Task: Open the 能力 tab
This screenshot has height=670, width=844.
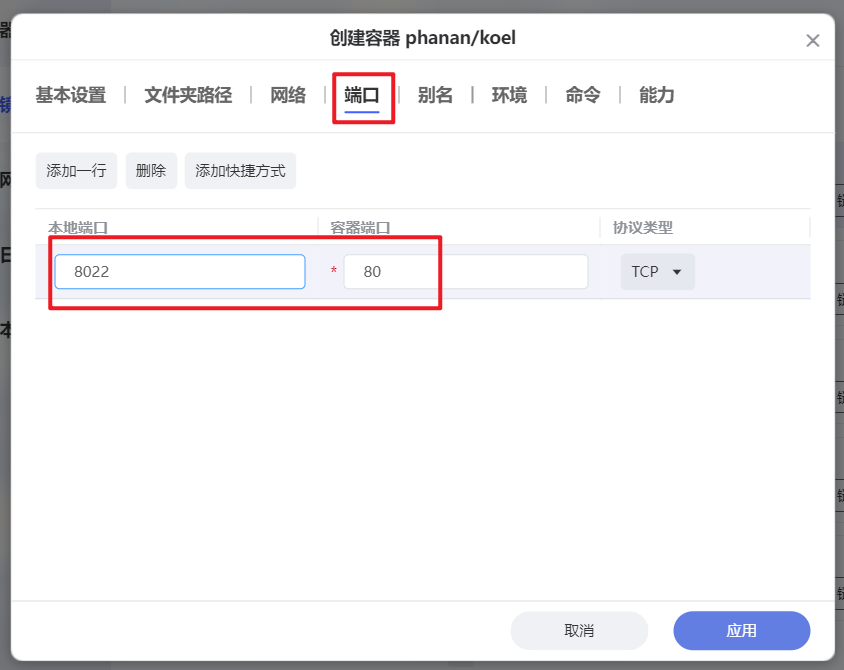Action: pyautogui.click(x=655, y=95)
